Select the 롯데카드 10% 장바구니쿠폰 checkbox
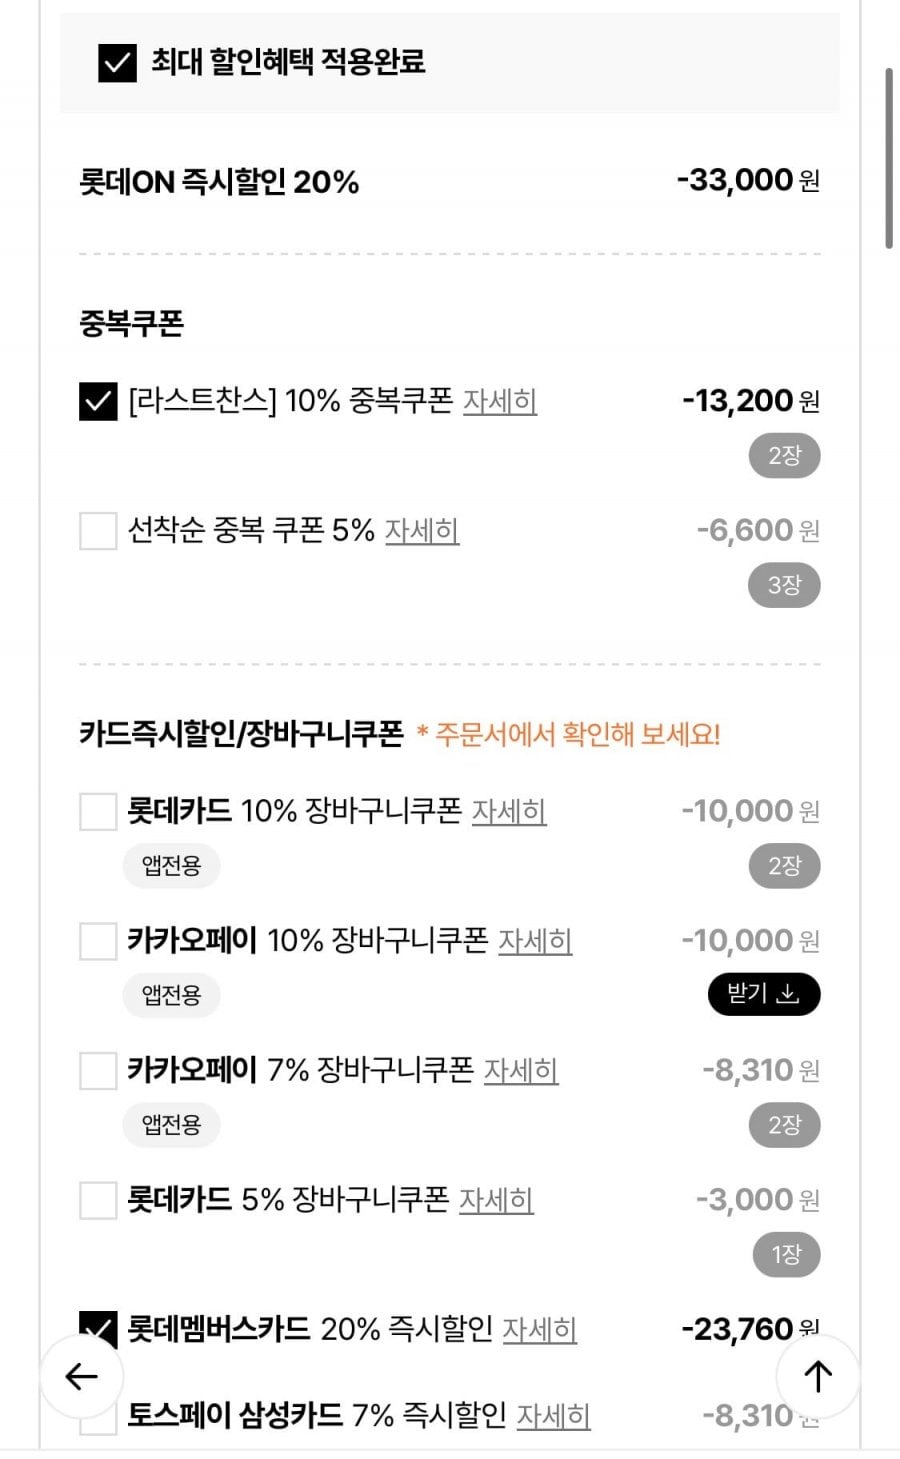 [x=98, y=811]
